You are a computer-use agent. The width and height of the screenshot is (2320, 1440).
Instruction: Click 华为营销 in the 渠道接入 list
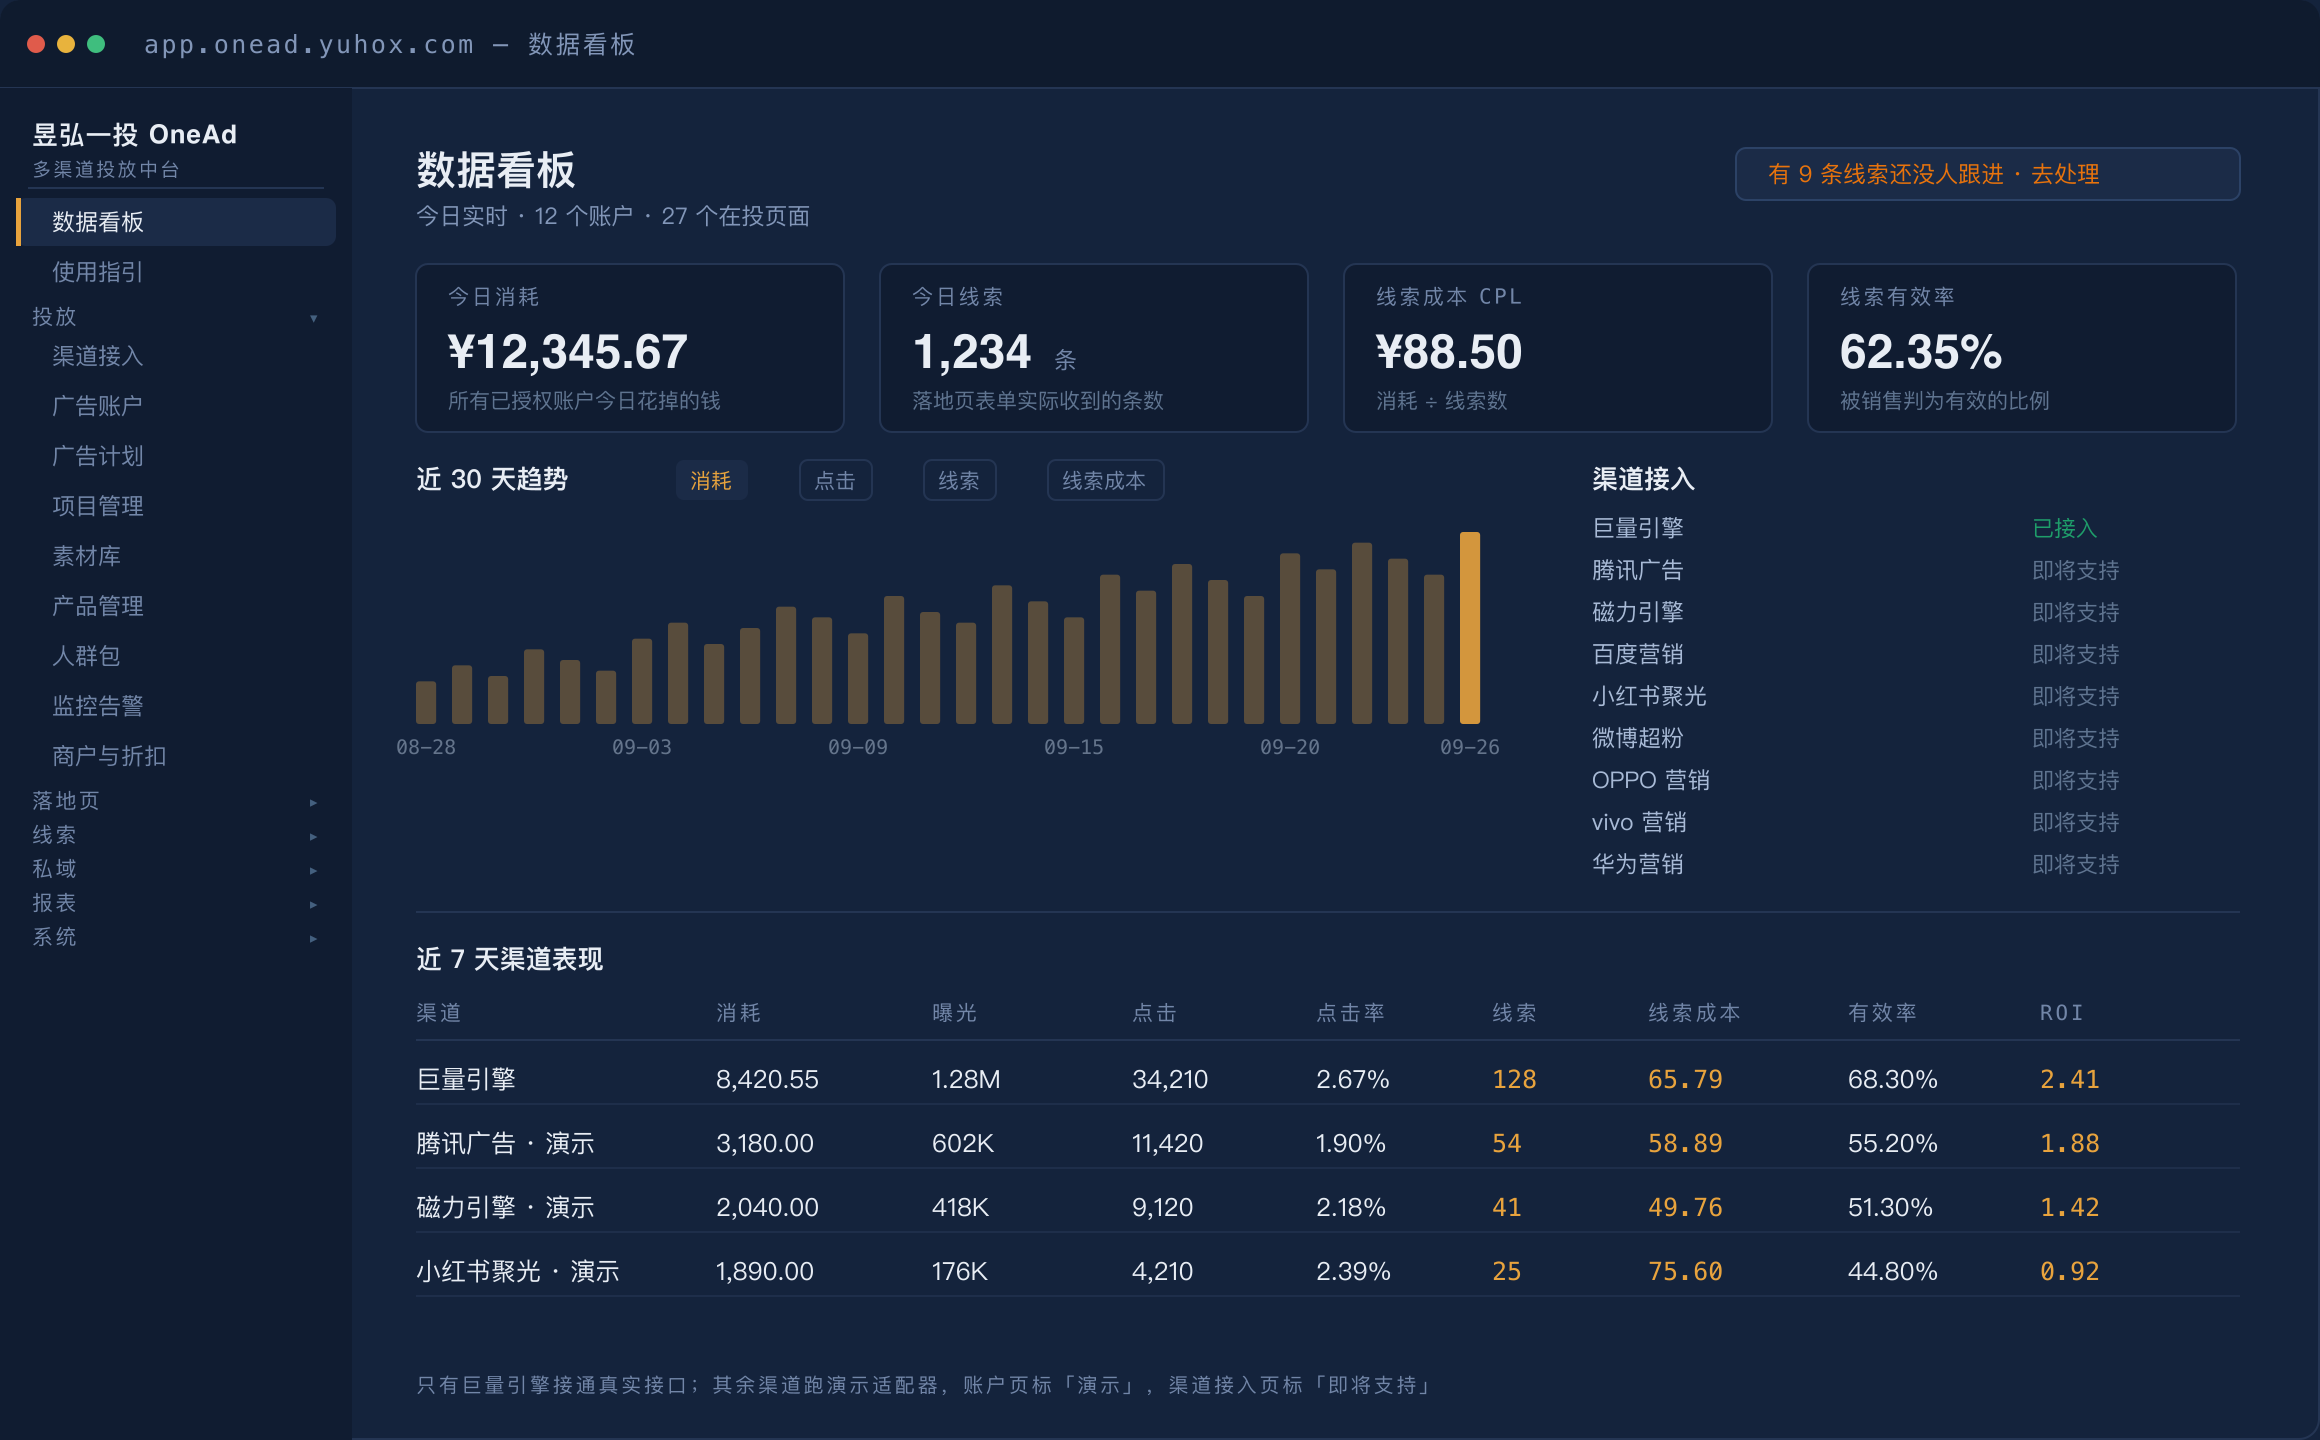tap(1637, 864)
